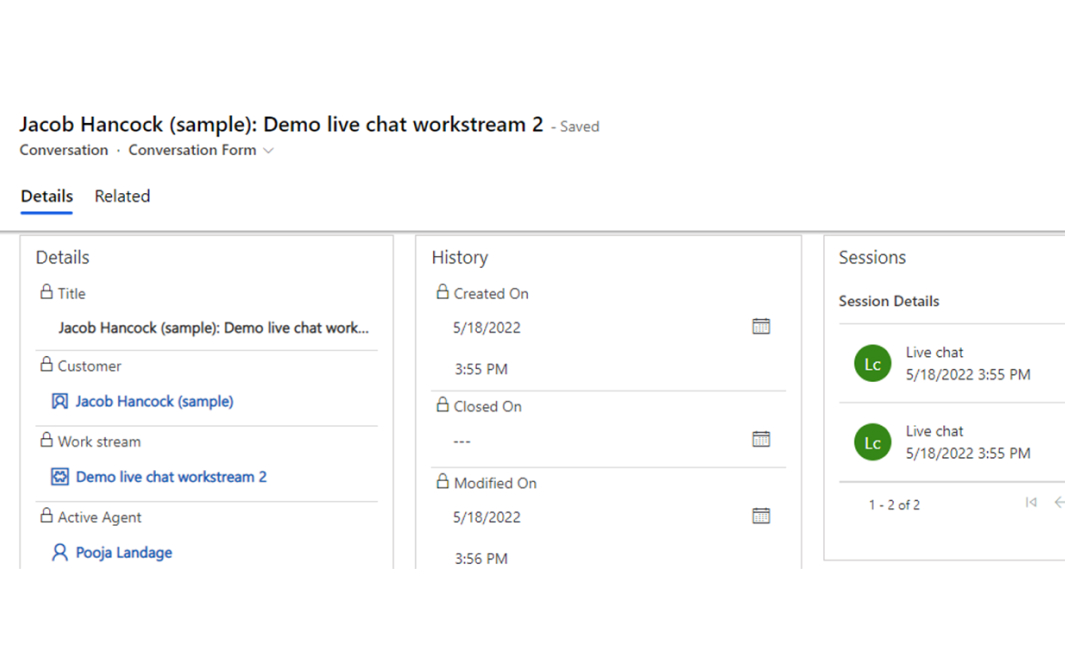Open Demo live chat workstream 2 link

(x=171, y=477)
